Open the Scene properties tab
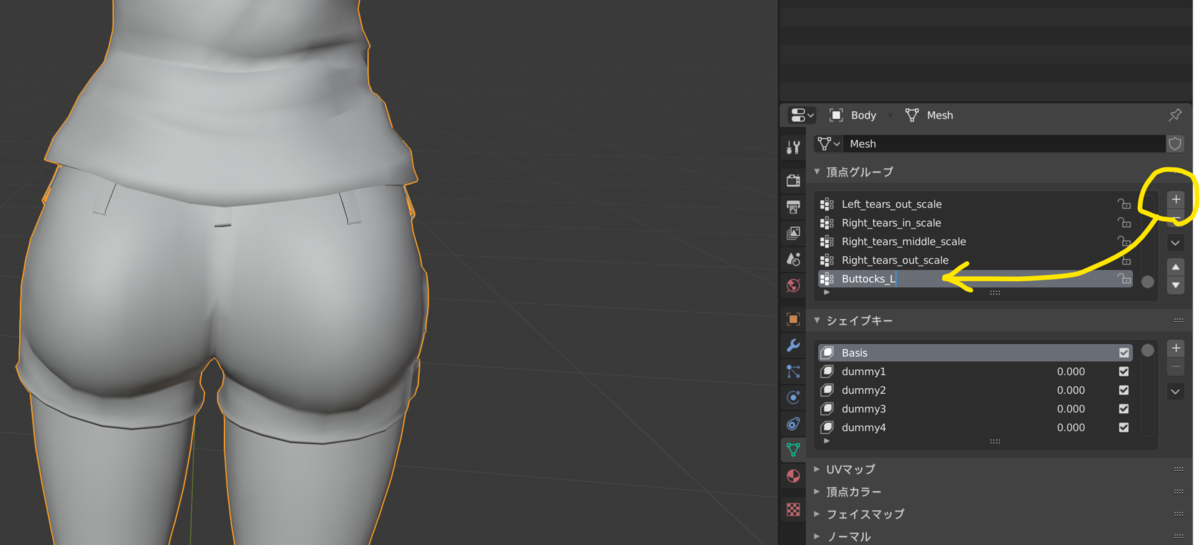 coord(793,259)
